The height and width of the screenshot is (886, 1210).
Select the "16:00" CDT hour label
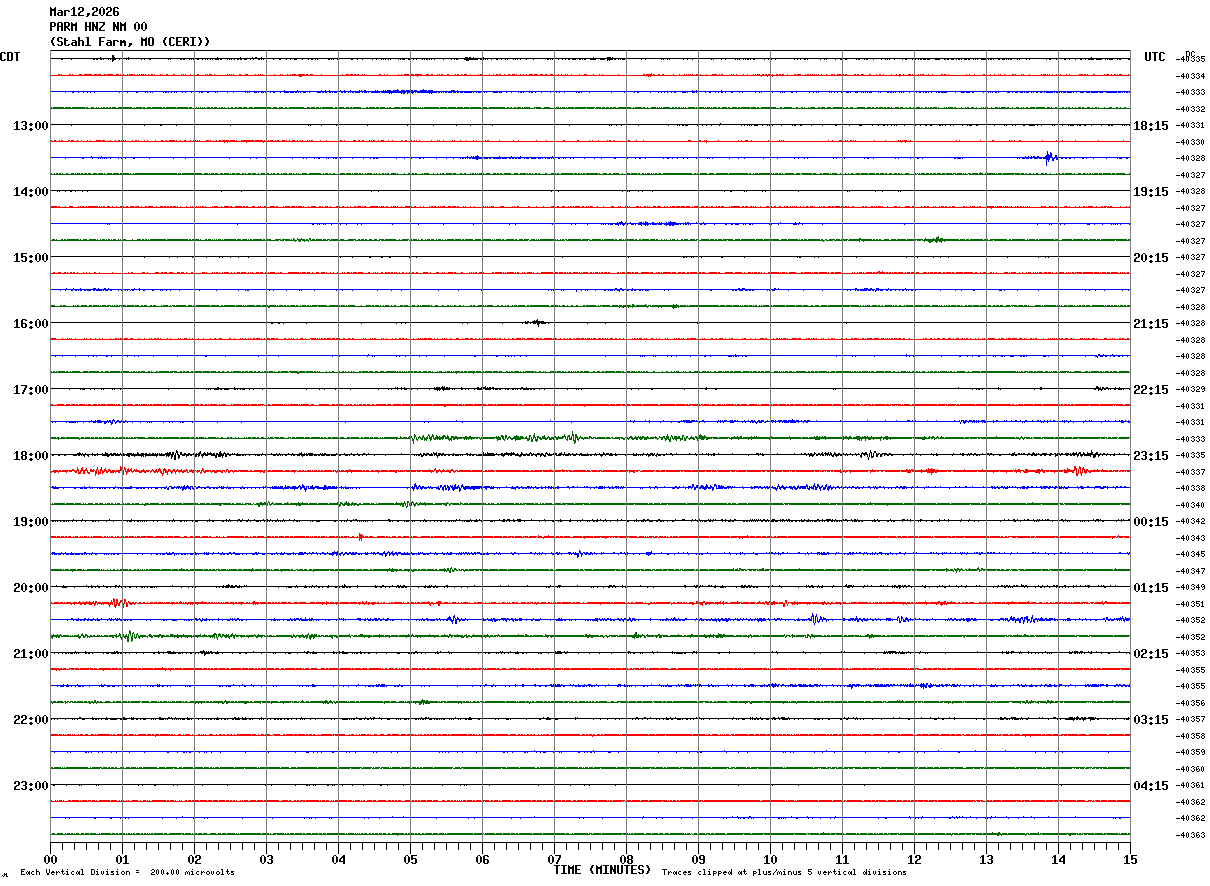[30, 323]
